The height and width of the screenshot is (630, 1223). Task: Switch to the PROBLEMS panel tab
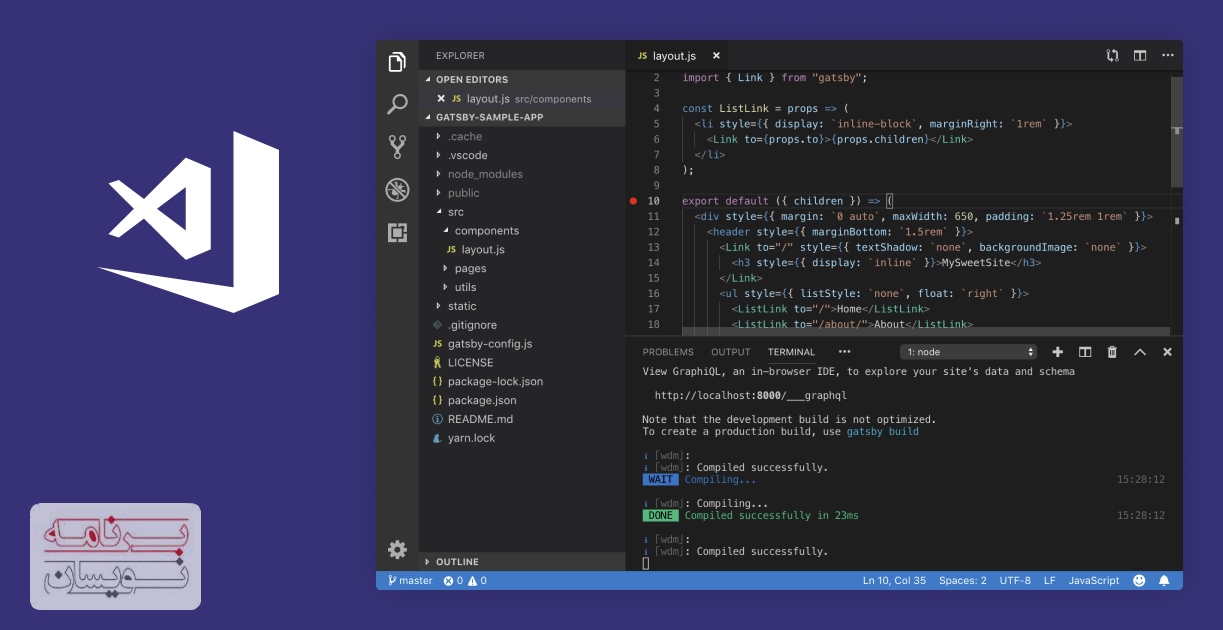pos(668,352)
